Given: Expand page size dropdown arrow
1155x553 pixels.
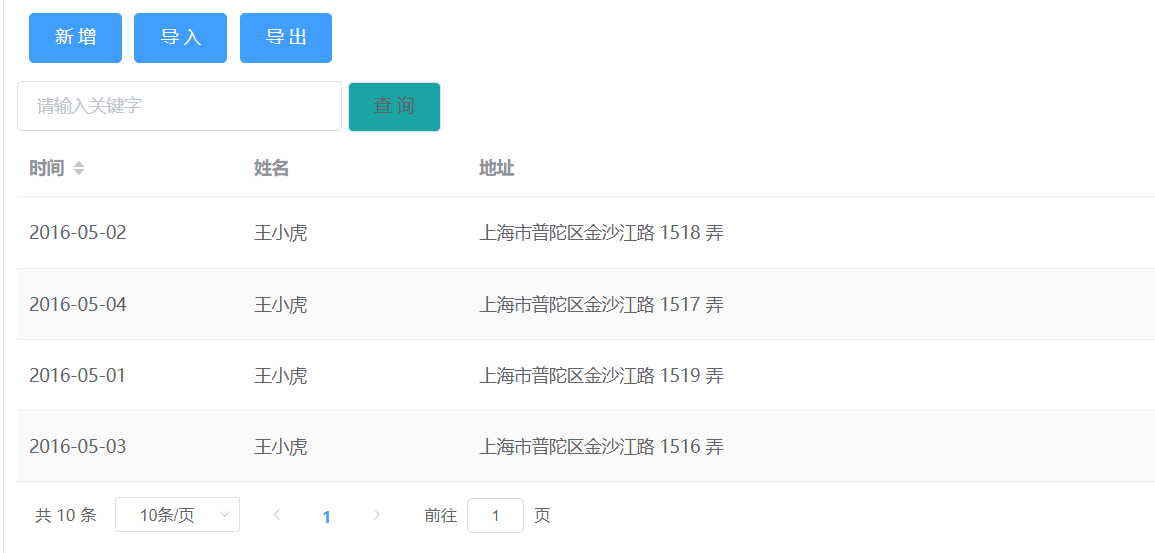Looking at the screenshot, I should [225, 515].
